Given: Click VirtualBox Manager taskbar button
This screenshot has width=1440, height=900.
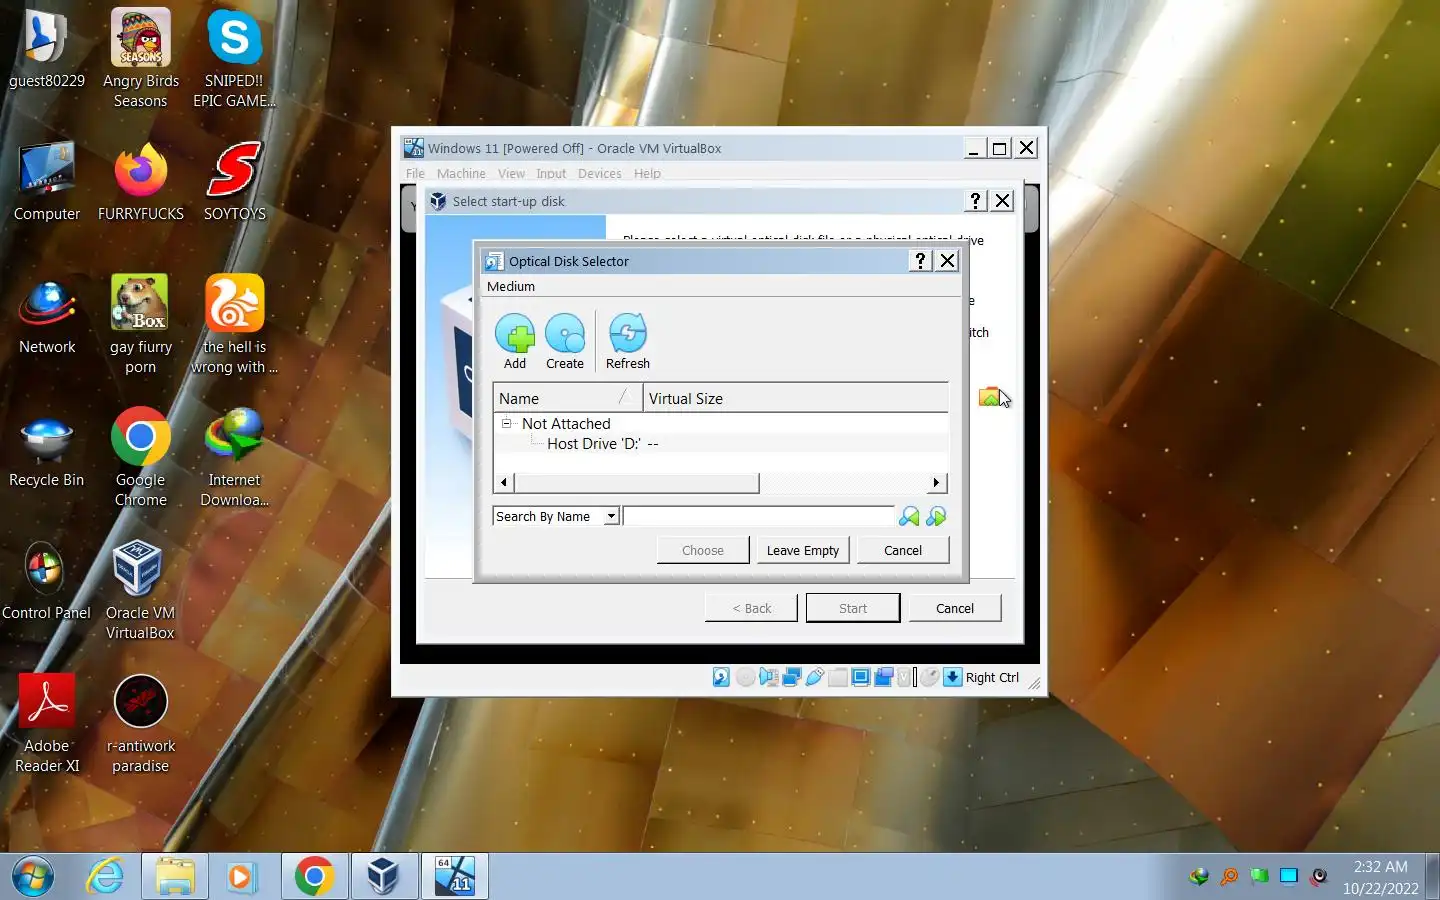Looking at the screenshot, I should coord(384,877).
